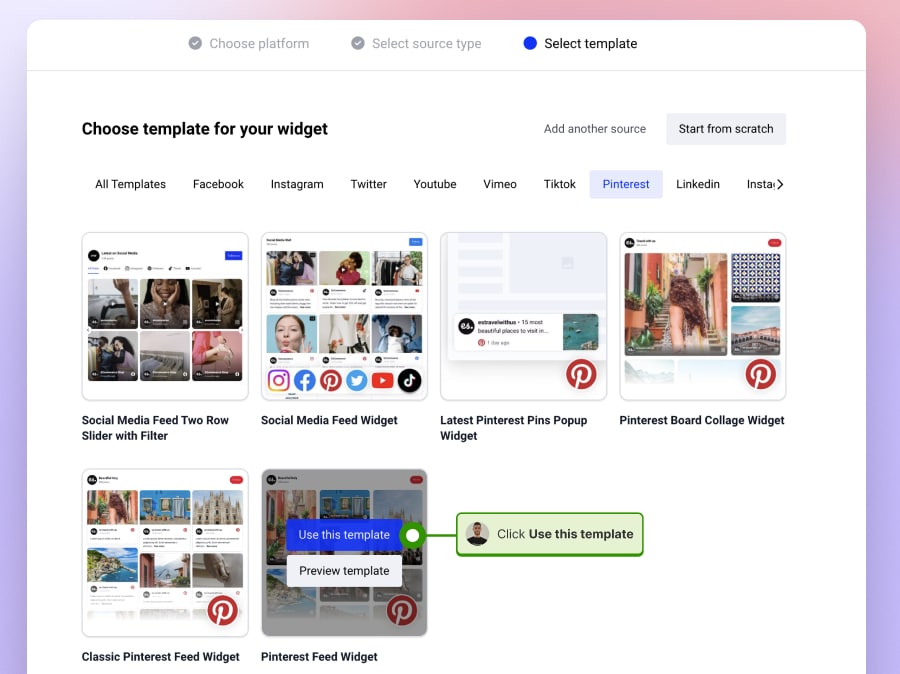
Task: Open Latest Pinterest Pins Popup Widget thumbnail
Action: [523, 316]
